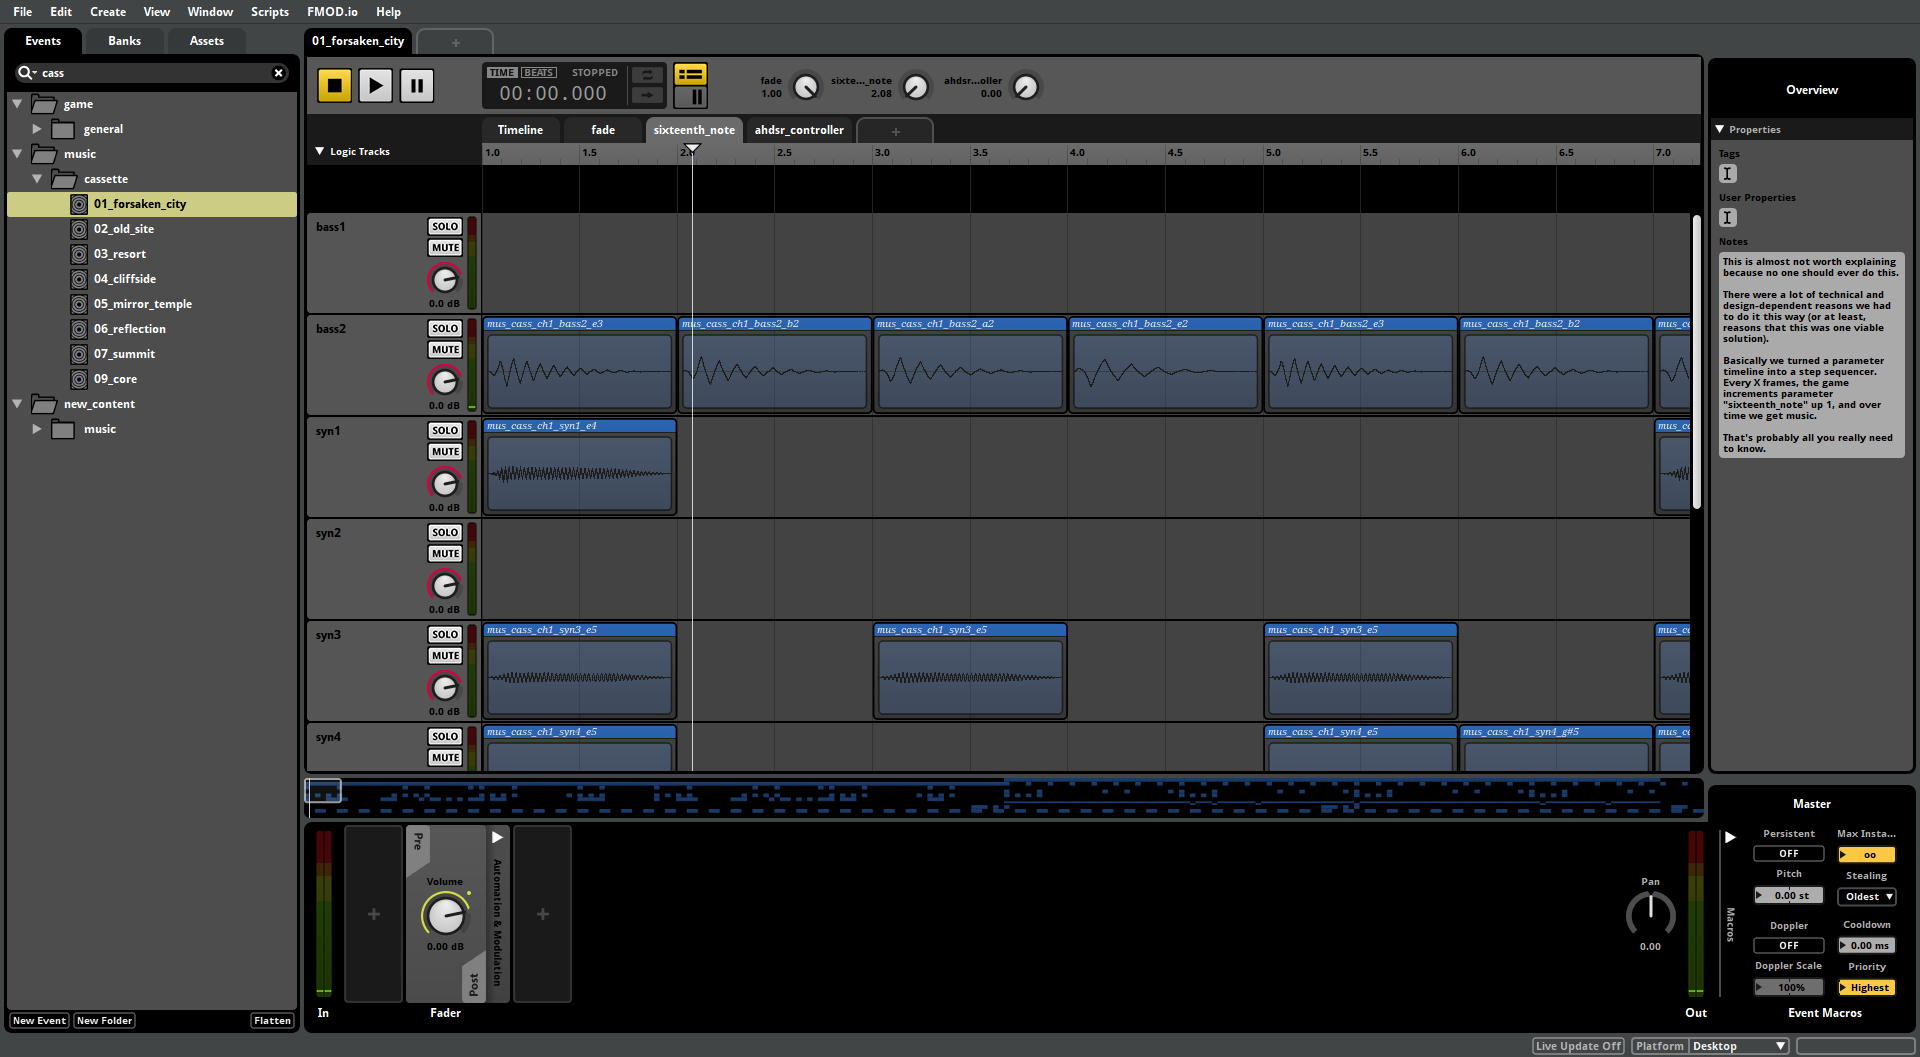Screen dimensions: 1920x1057
Task: Adjust the fade parameter knob
Action: point(805,87)
